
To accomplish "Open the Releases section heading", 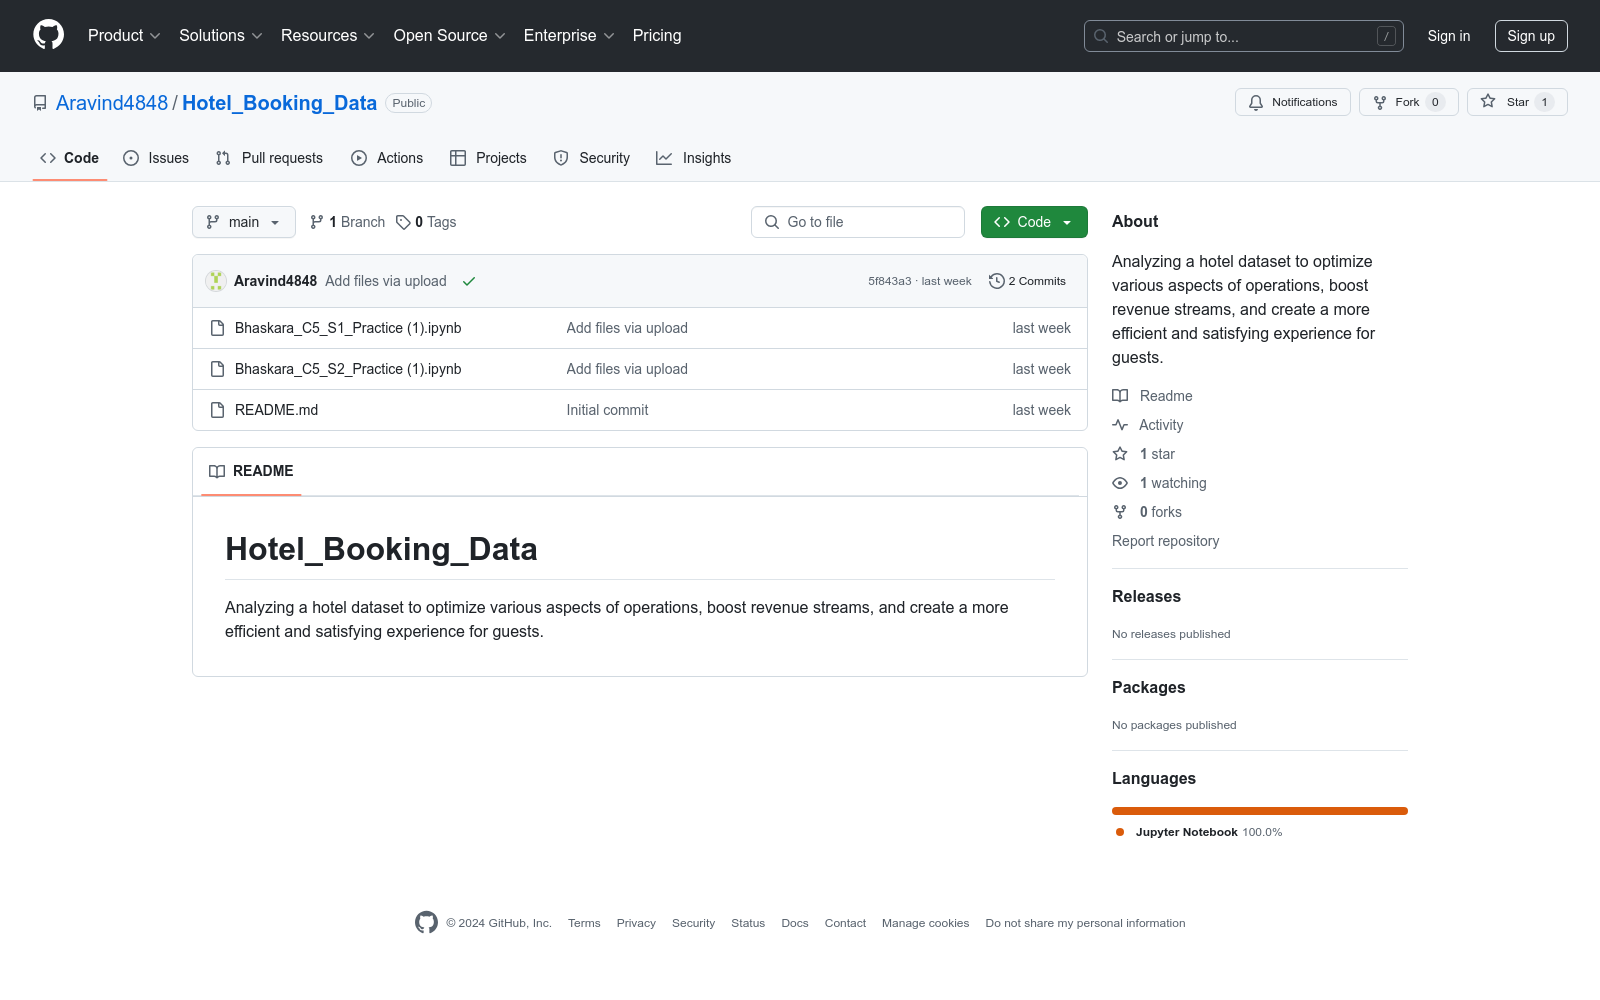I will tap(1146, 596).
